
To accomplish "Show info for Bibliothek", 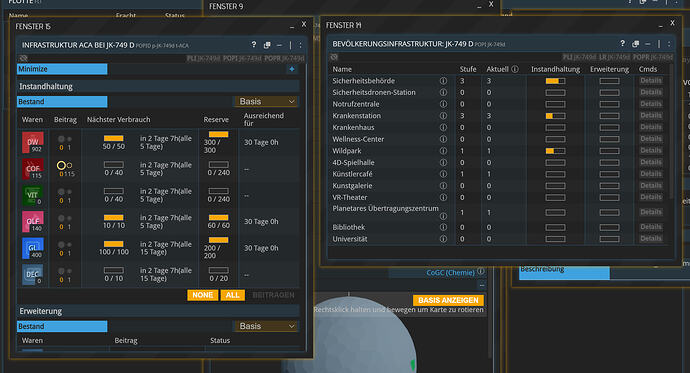I will coord(443,227).
